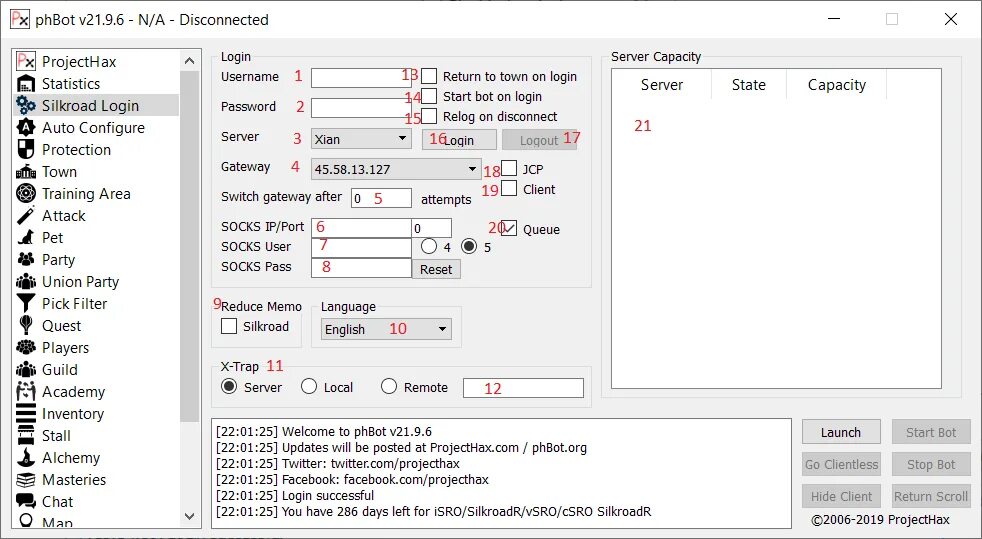Click the Return Scroll button
The width and height of the screenshot is (982, 539).
click(x=931, y=496)
